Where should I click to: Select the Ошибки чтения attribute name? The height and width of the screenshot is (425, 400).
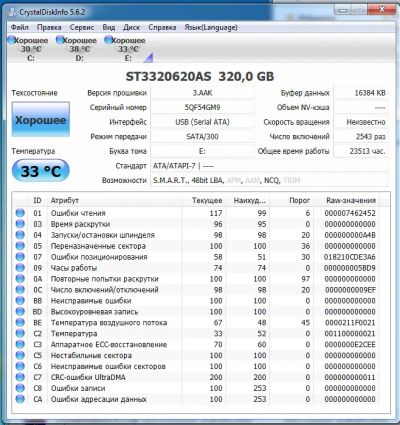point(78,213)
